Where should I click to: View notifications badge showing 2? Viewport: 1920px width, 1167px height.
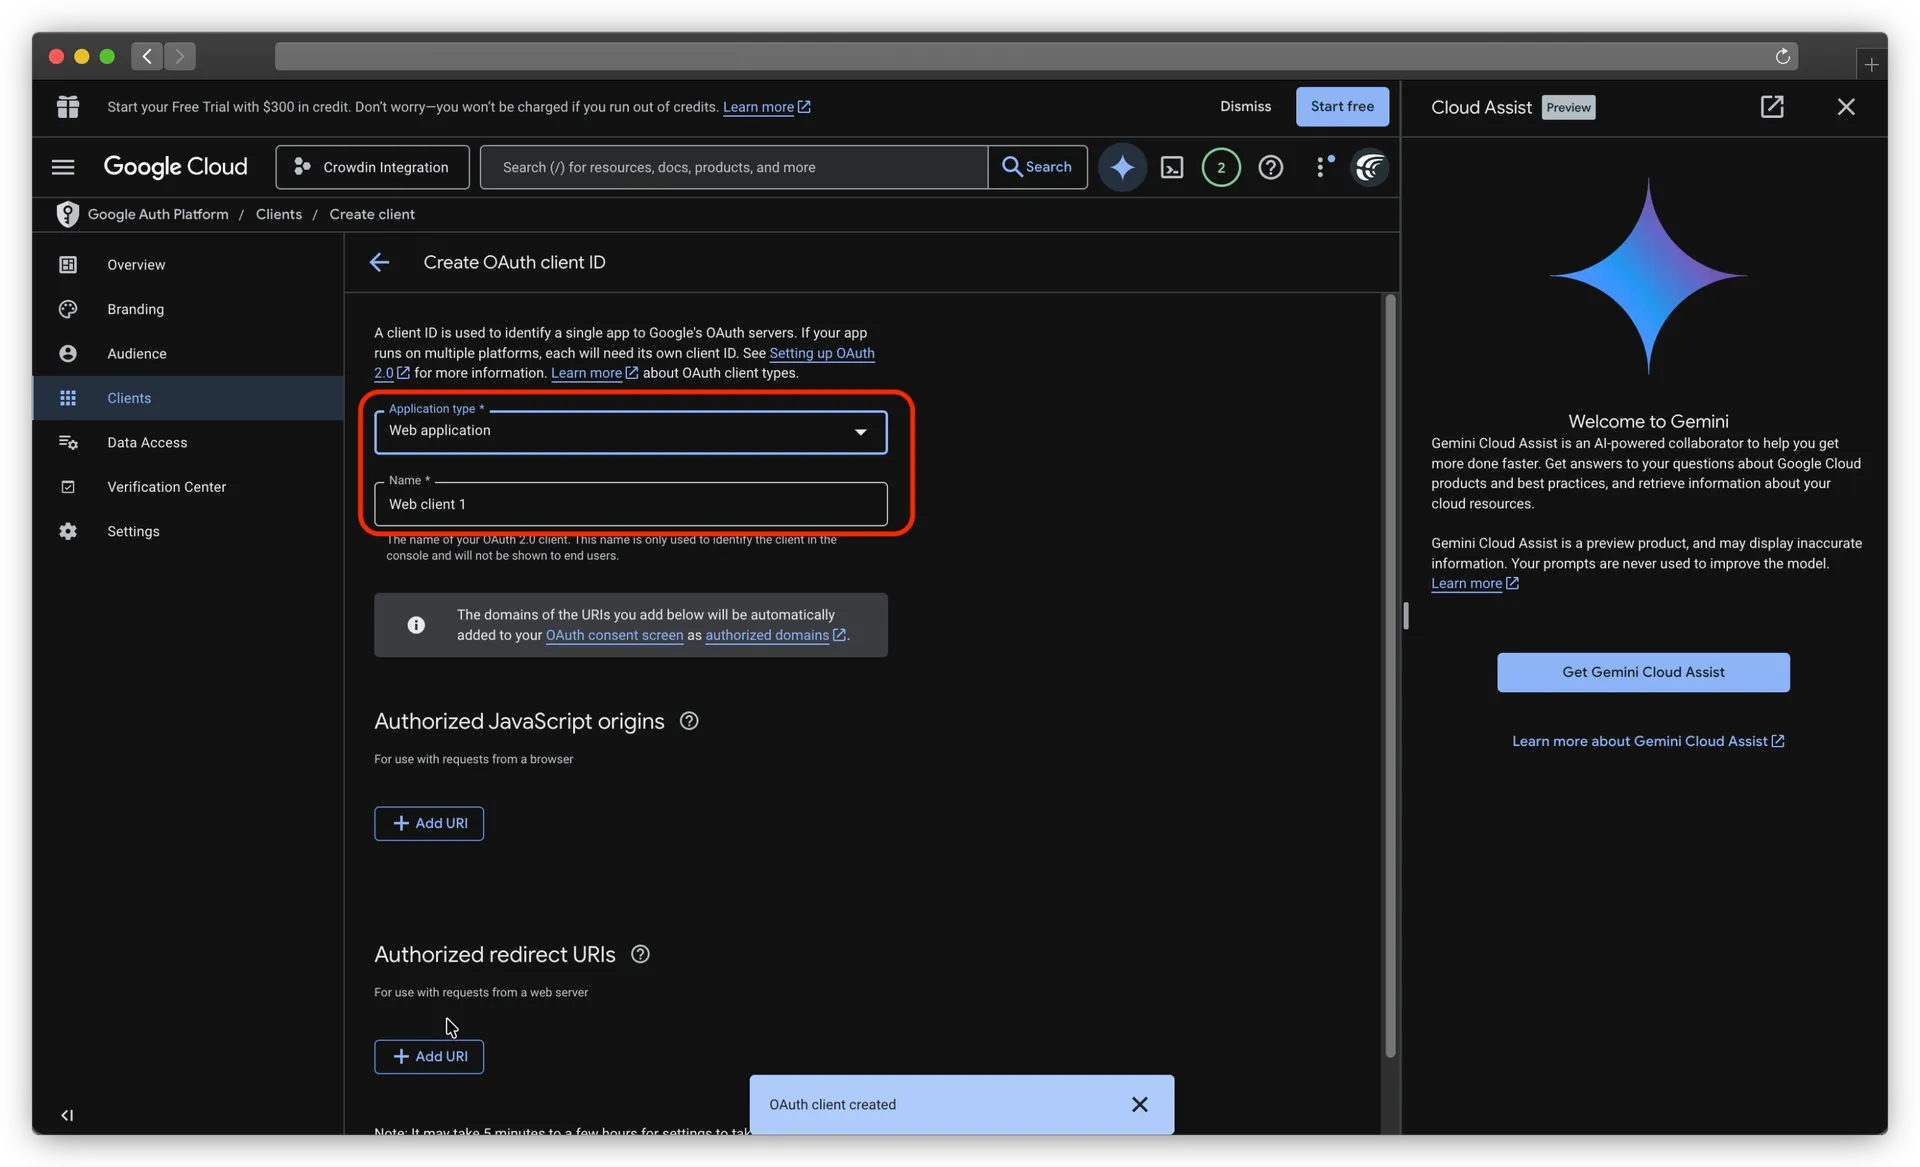pyautogui.click(x=1221, y=167)
